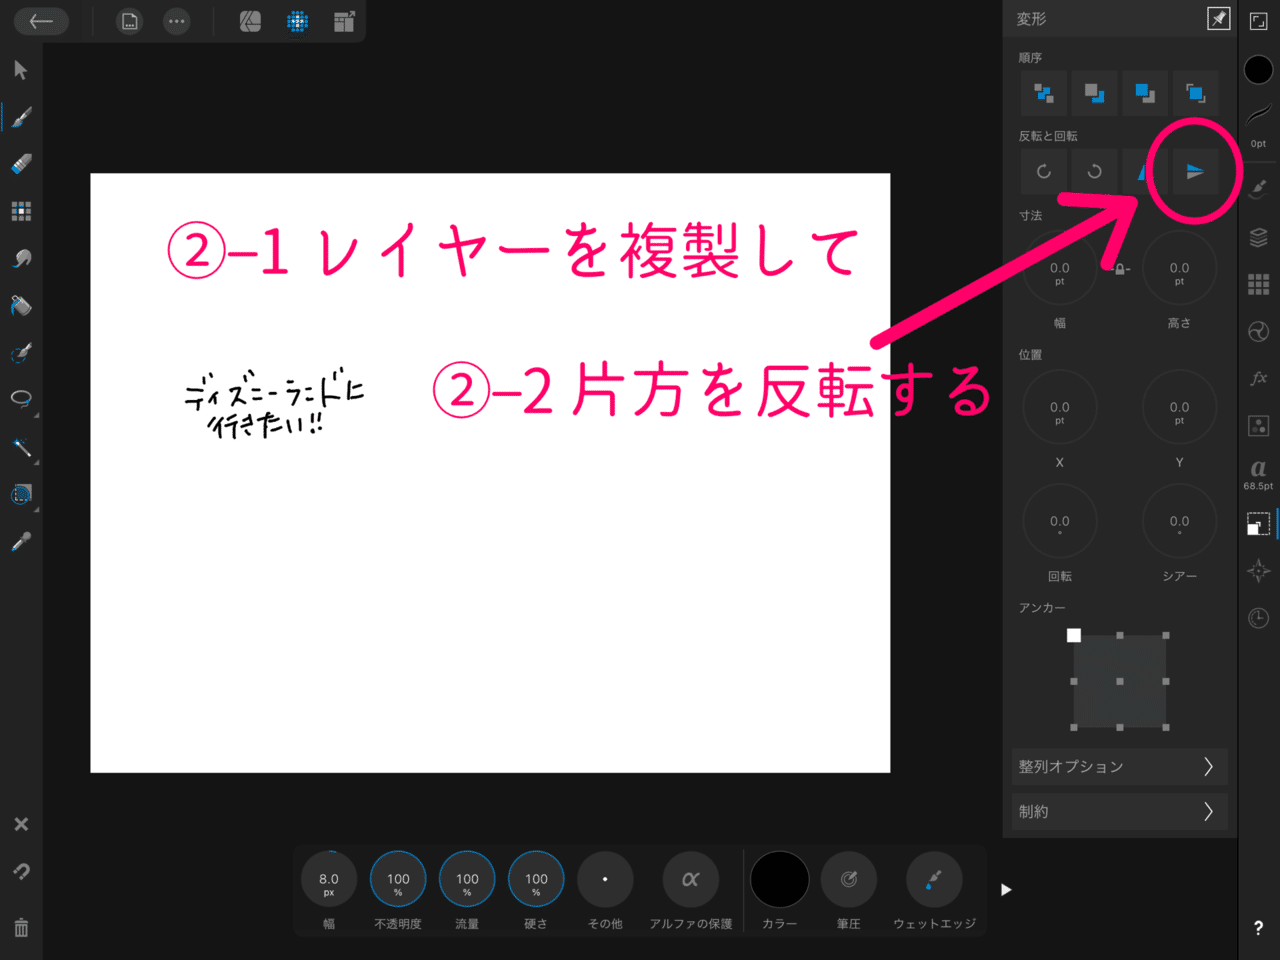1280x960 pixels.
Task: Tap the カラー color swatch
Action: click(779, 879)
